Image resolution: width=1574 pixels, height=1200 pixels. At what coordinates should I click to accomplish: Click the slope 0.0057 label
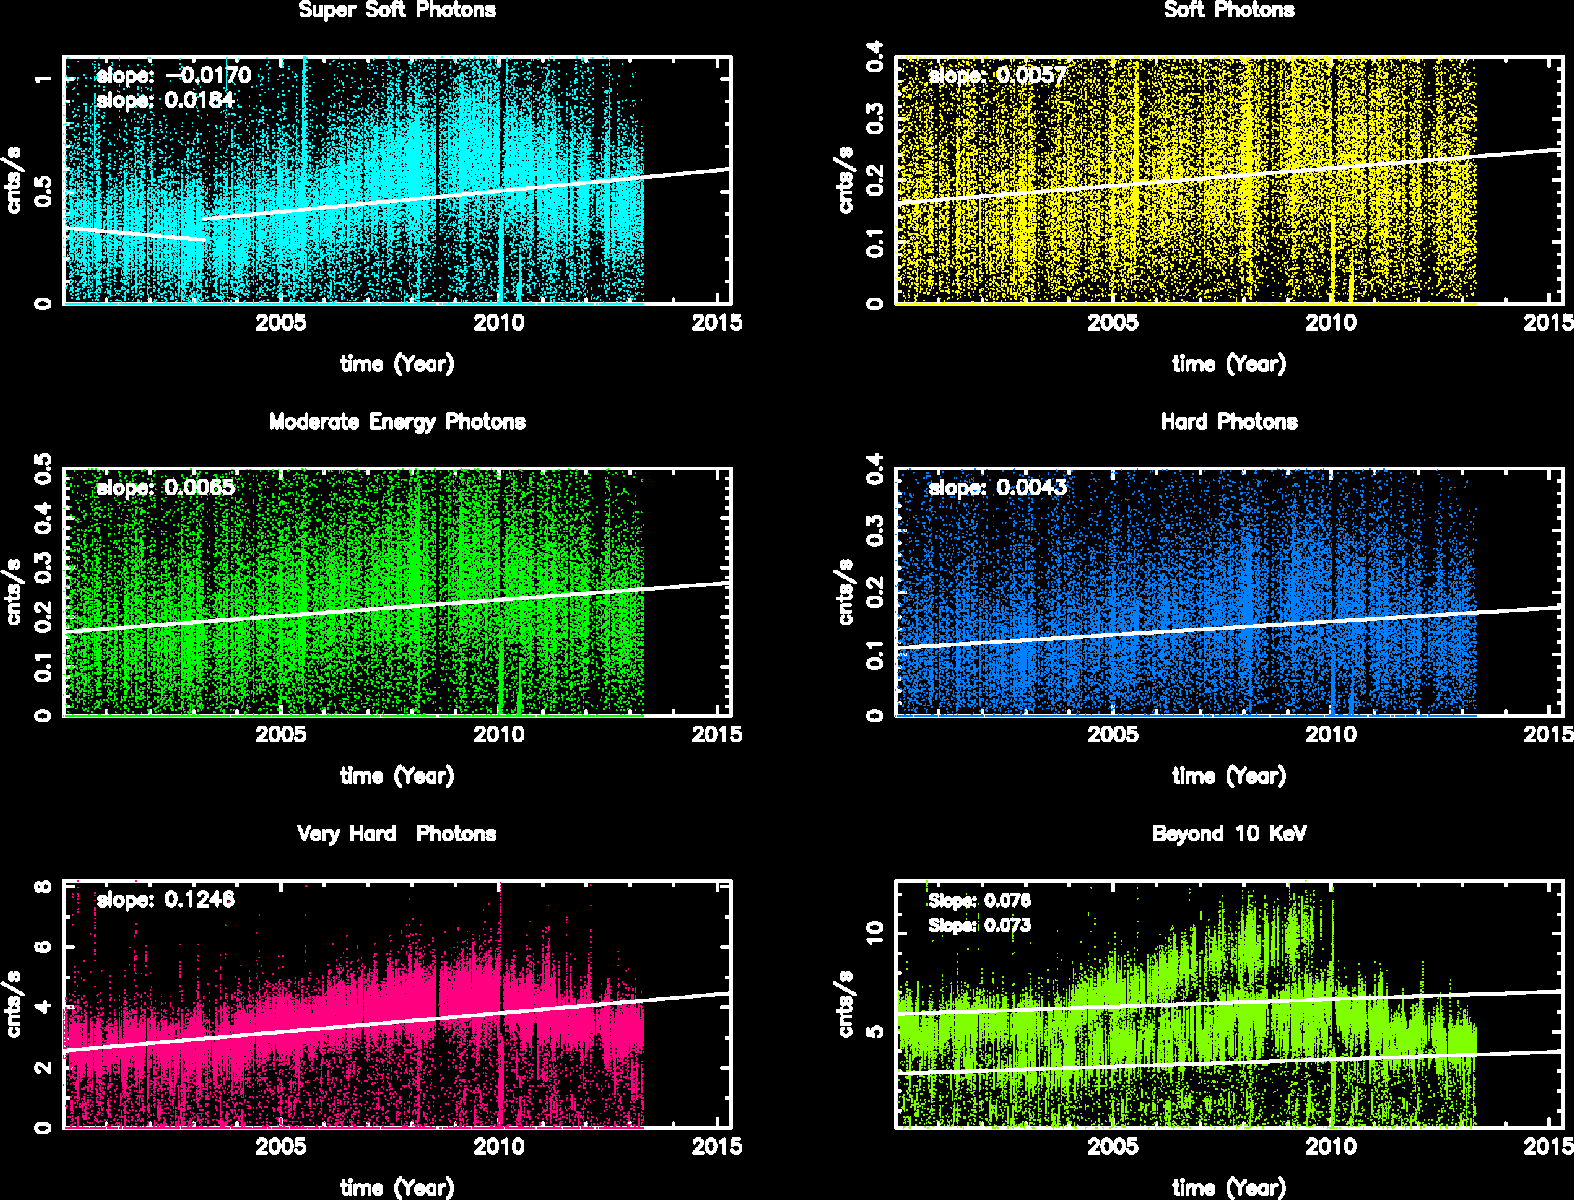click(x=998, y=76)
